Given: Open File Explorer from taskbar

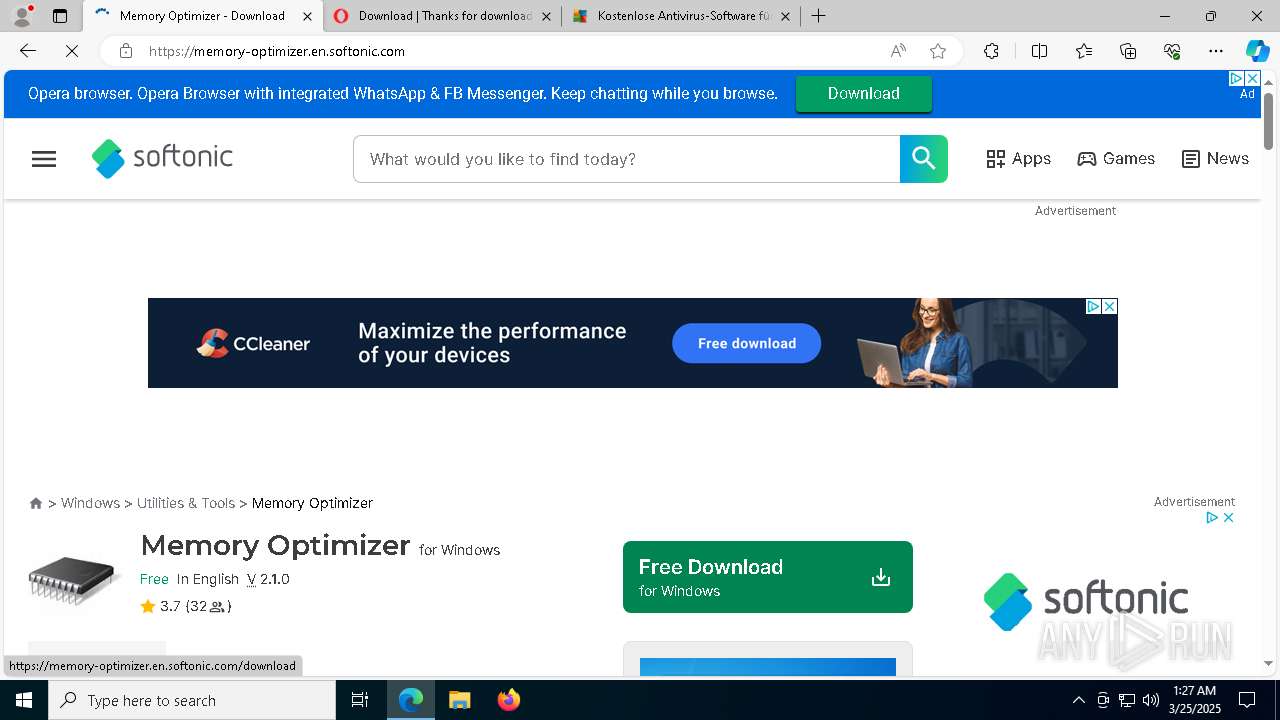Looking at the screenshot, I should [x=459, y=700].
